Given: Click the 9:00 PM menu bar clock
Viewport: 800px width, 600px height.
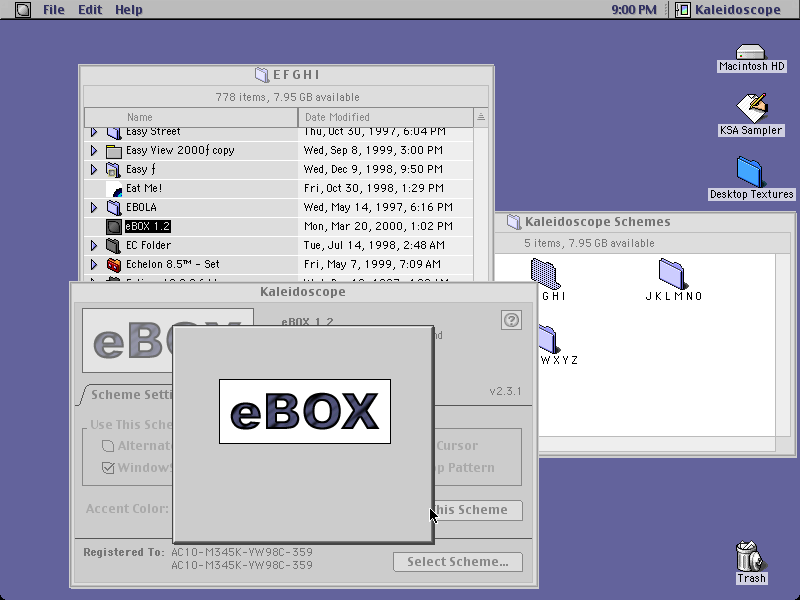Looking at the screenshot, I should click(x=634, y=10).
